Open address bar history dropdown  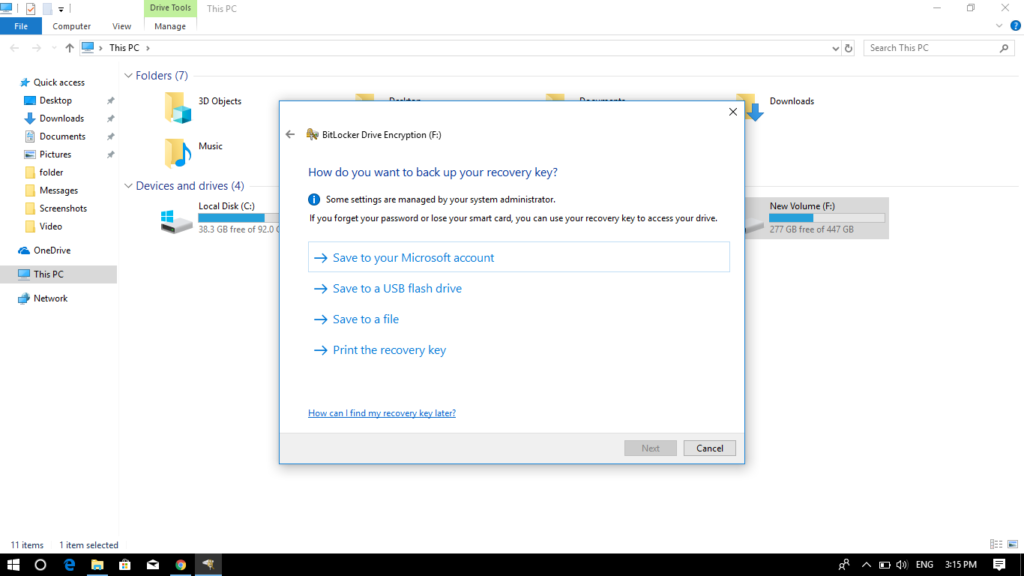(x=835, y=48)
